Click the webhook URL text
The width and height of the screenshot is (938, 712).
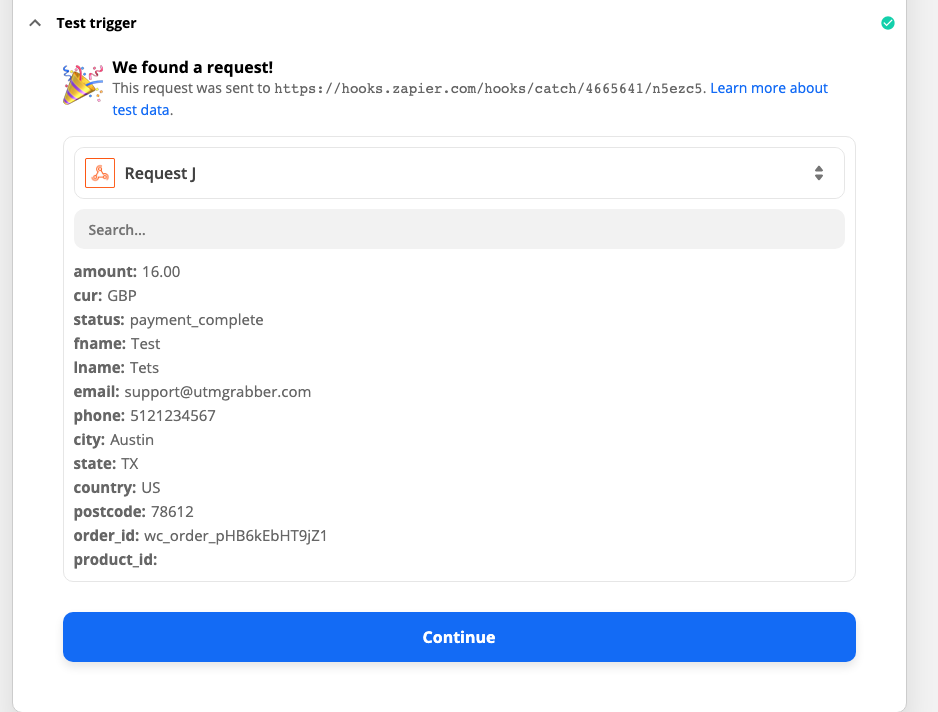tap(490, 88)
